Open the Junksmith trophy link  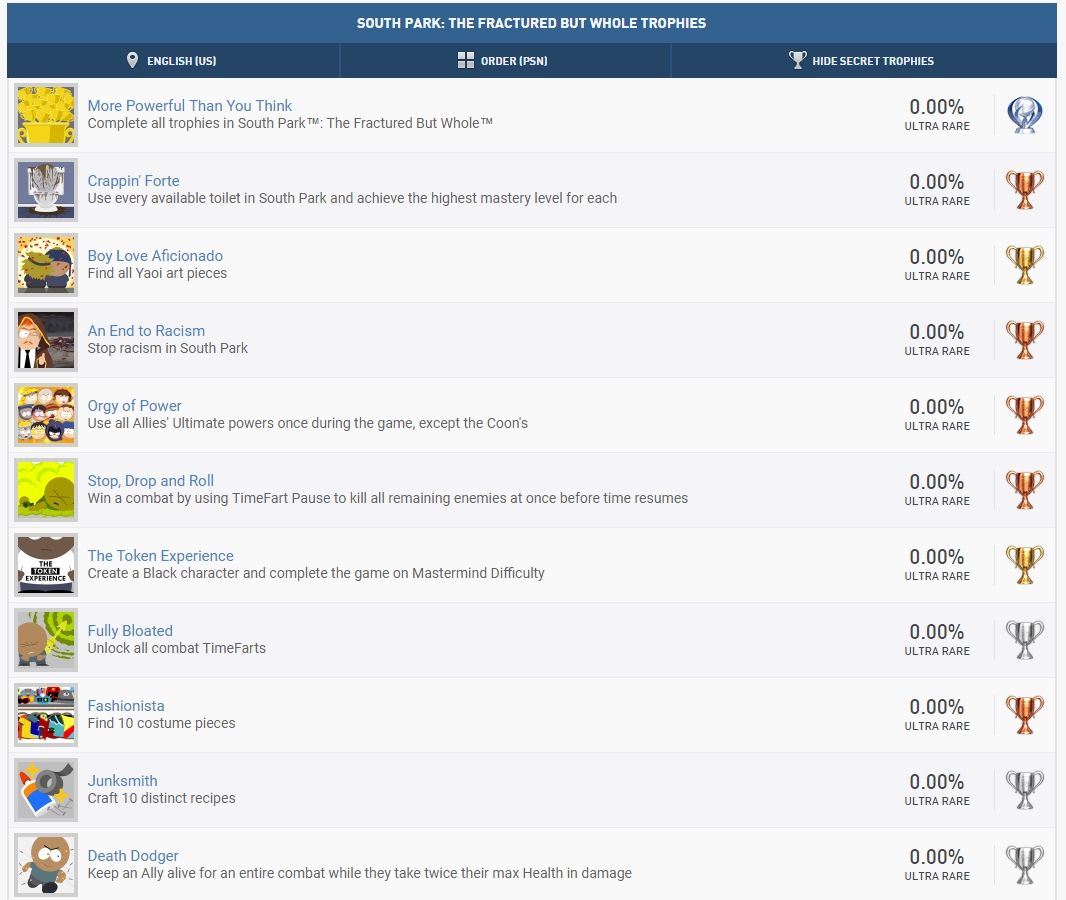[122, 780]
